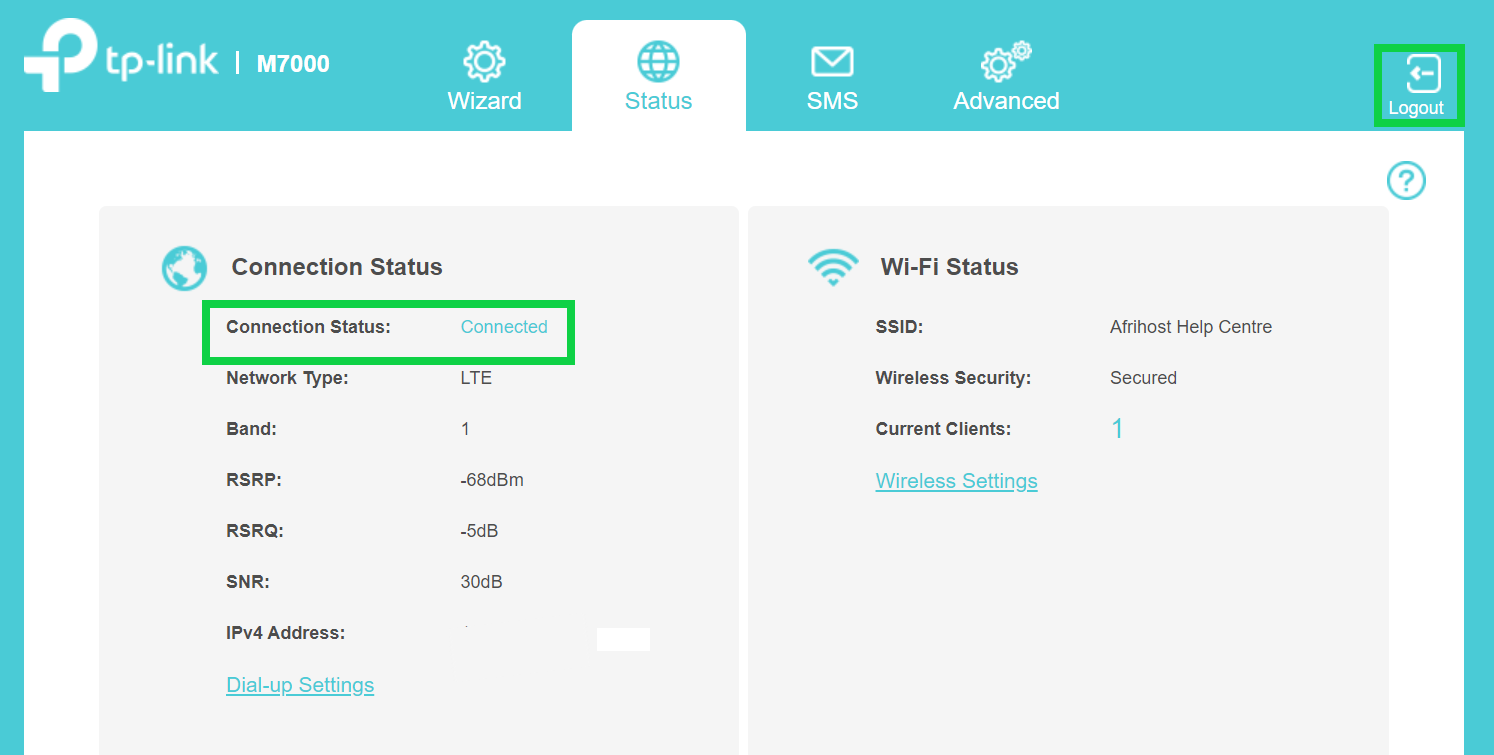Click the tp-link logo
The height and width of the screenshot is (755, 1494).
(120, 61)
